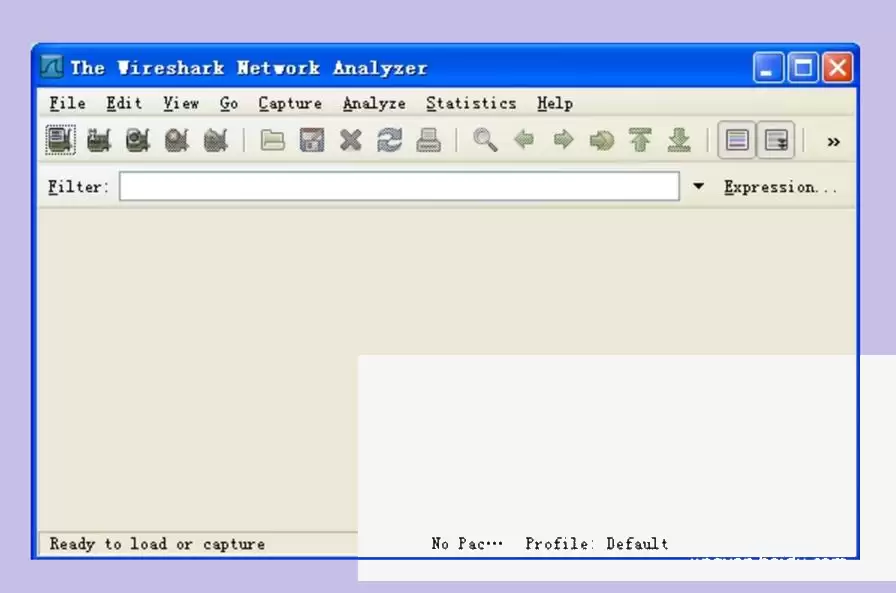Image resolution: width=896 pixels, height=593 pixels.
Task: Click the "No Pac…" status bar entry
Action: coord(467,544)
